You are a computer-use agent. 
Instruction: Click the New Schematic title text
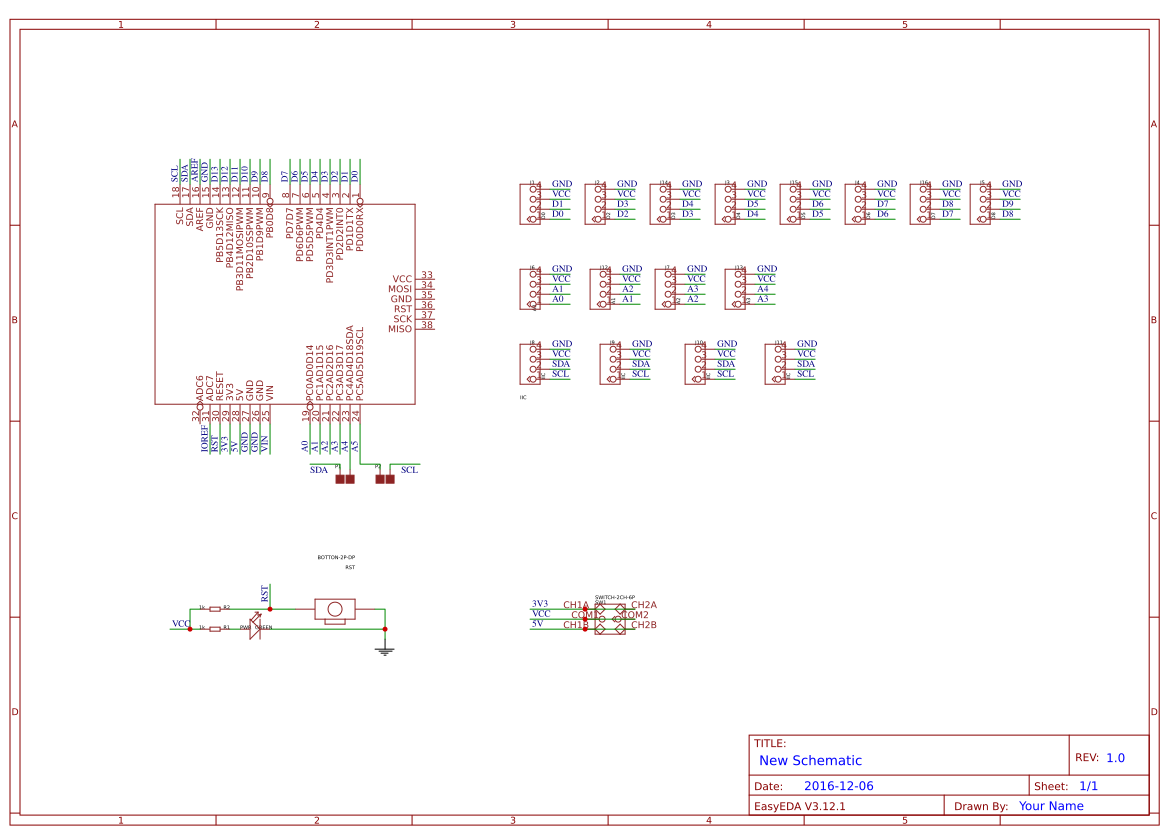pyautogui.click(x=810, y=760)
